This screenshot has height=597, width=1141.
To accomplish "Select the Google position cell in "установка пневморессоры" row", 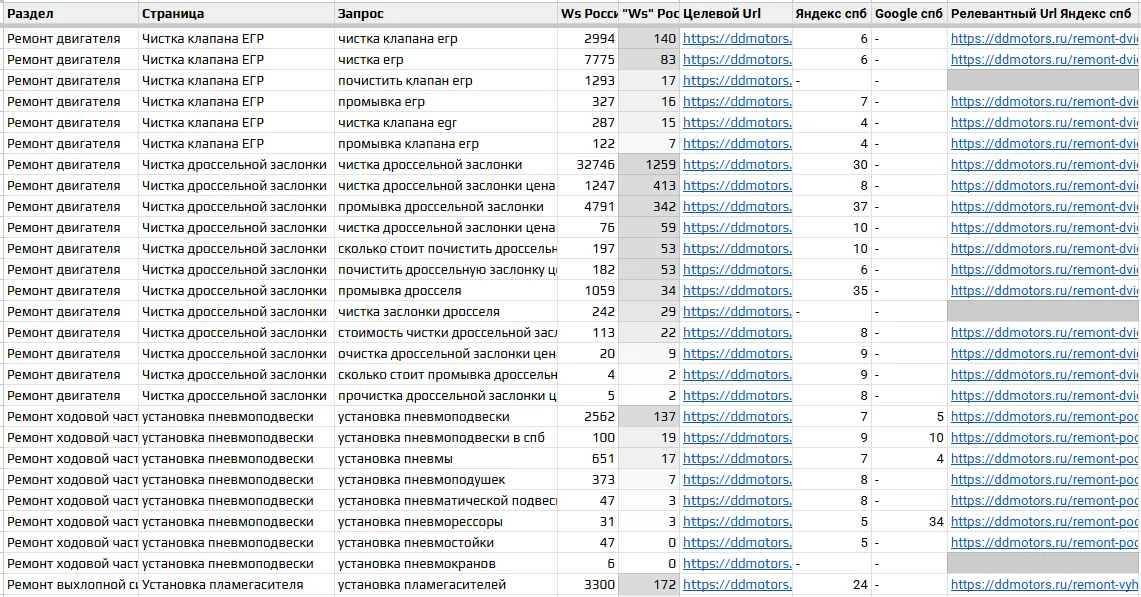I will 910,522.
